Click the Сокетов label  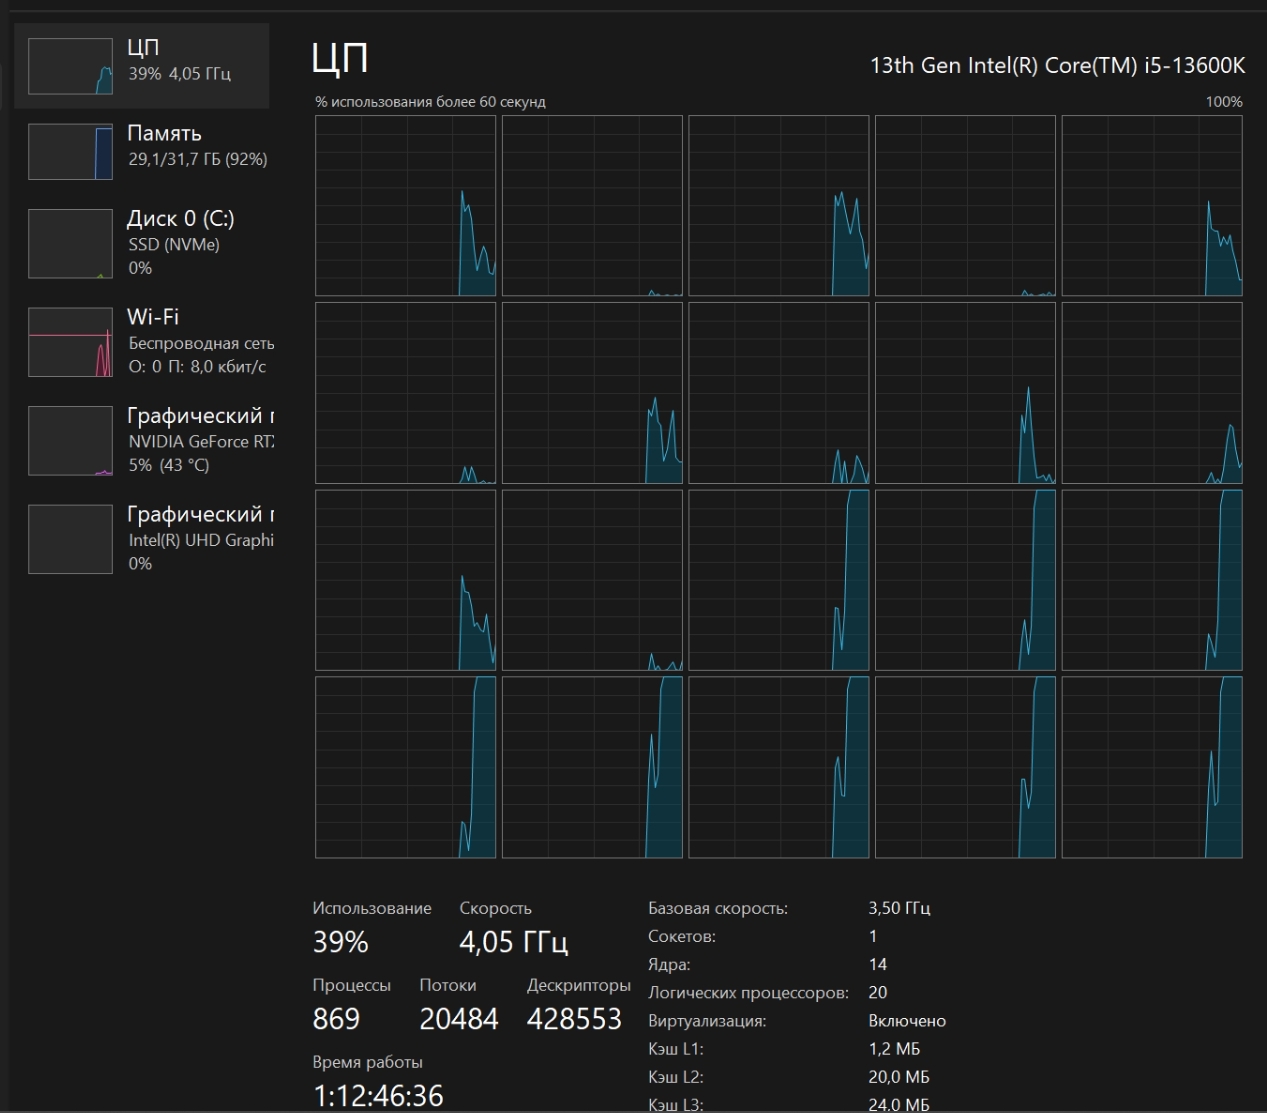pyautogui.click(x=682, y=937)
